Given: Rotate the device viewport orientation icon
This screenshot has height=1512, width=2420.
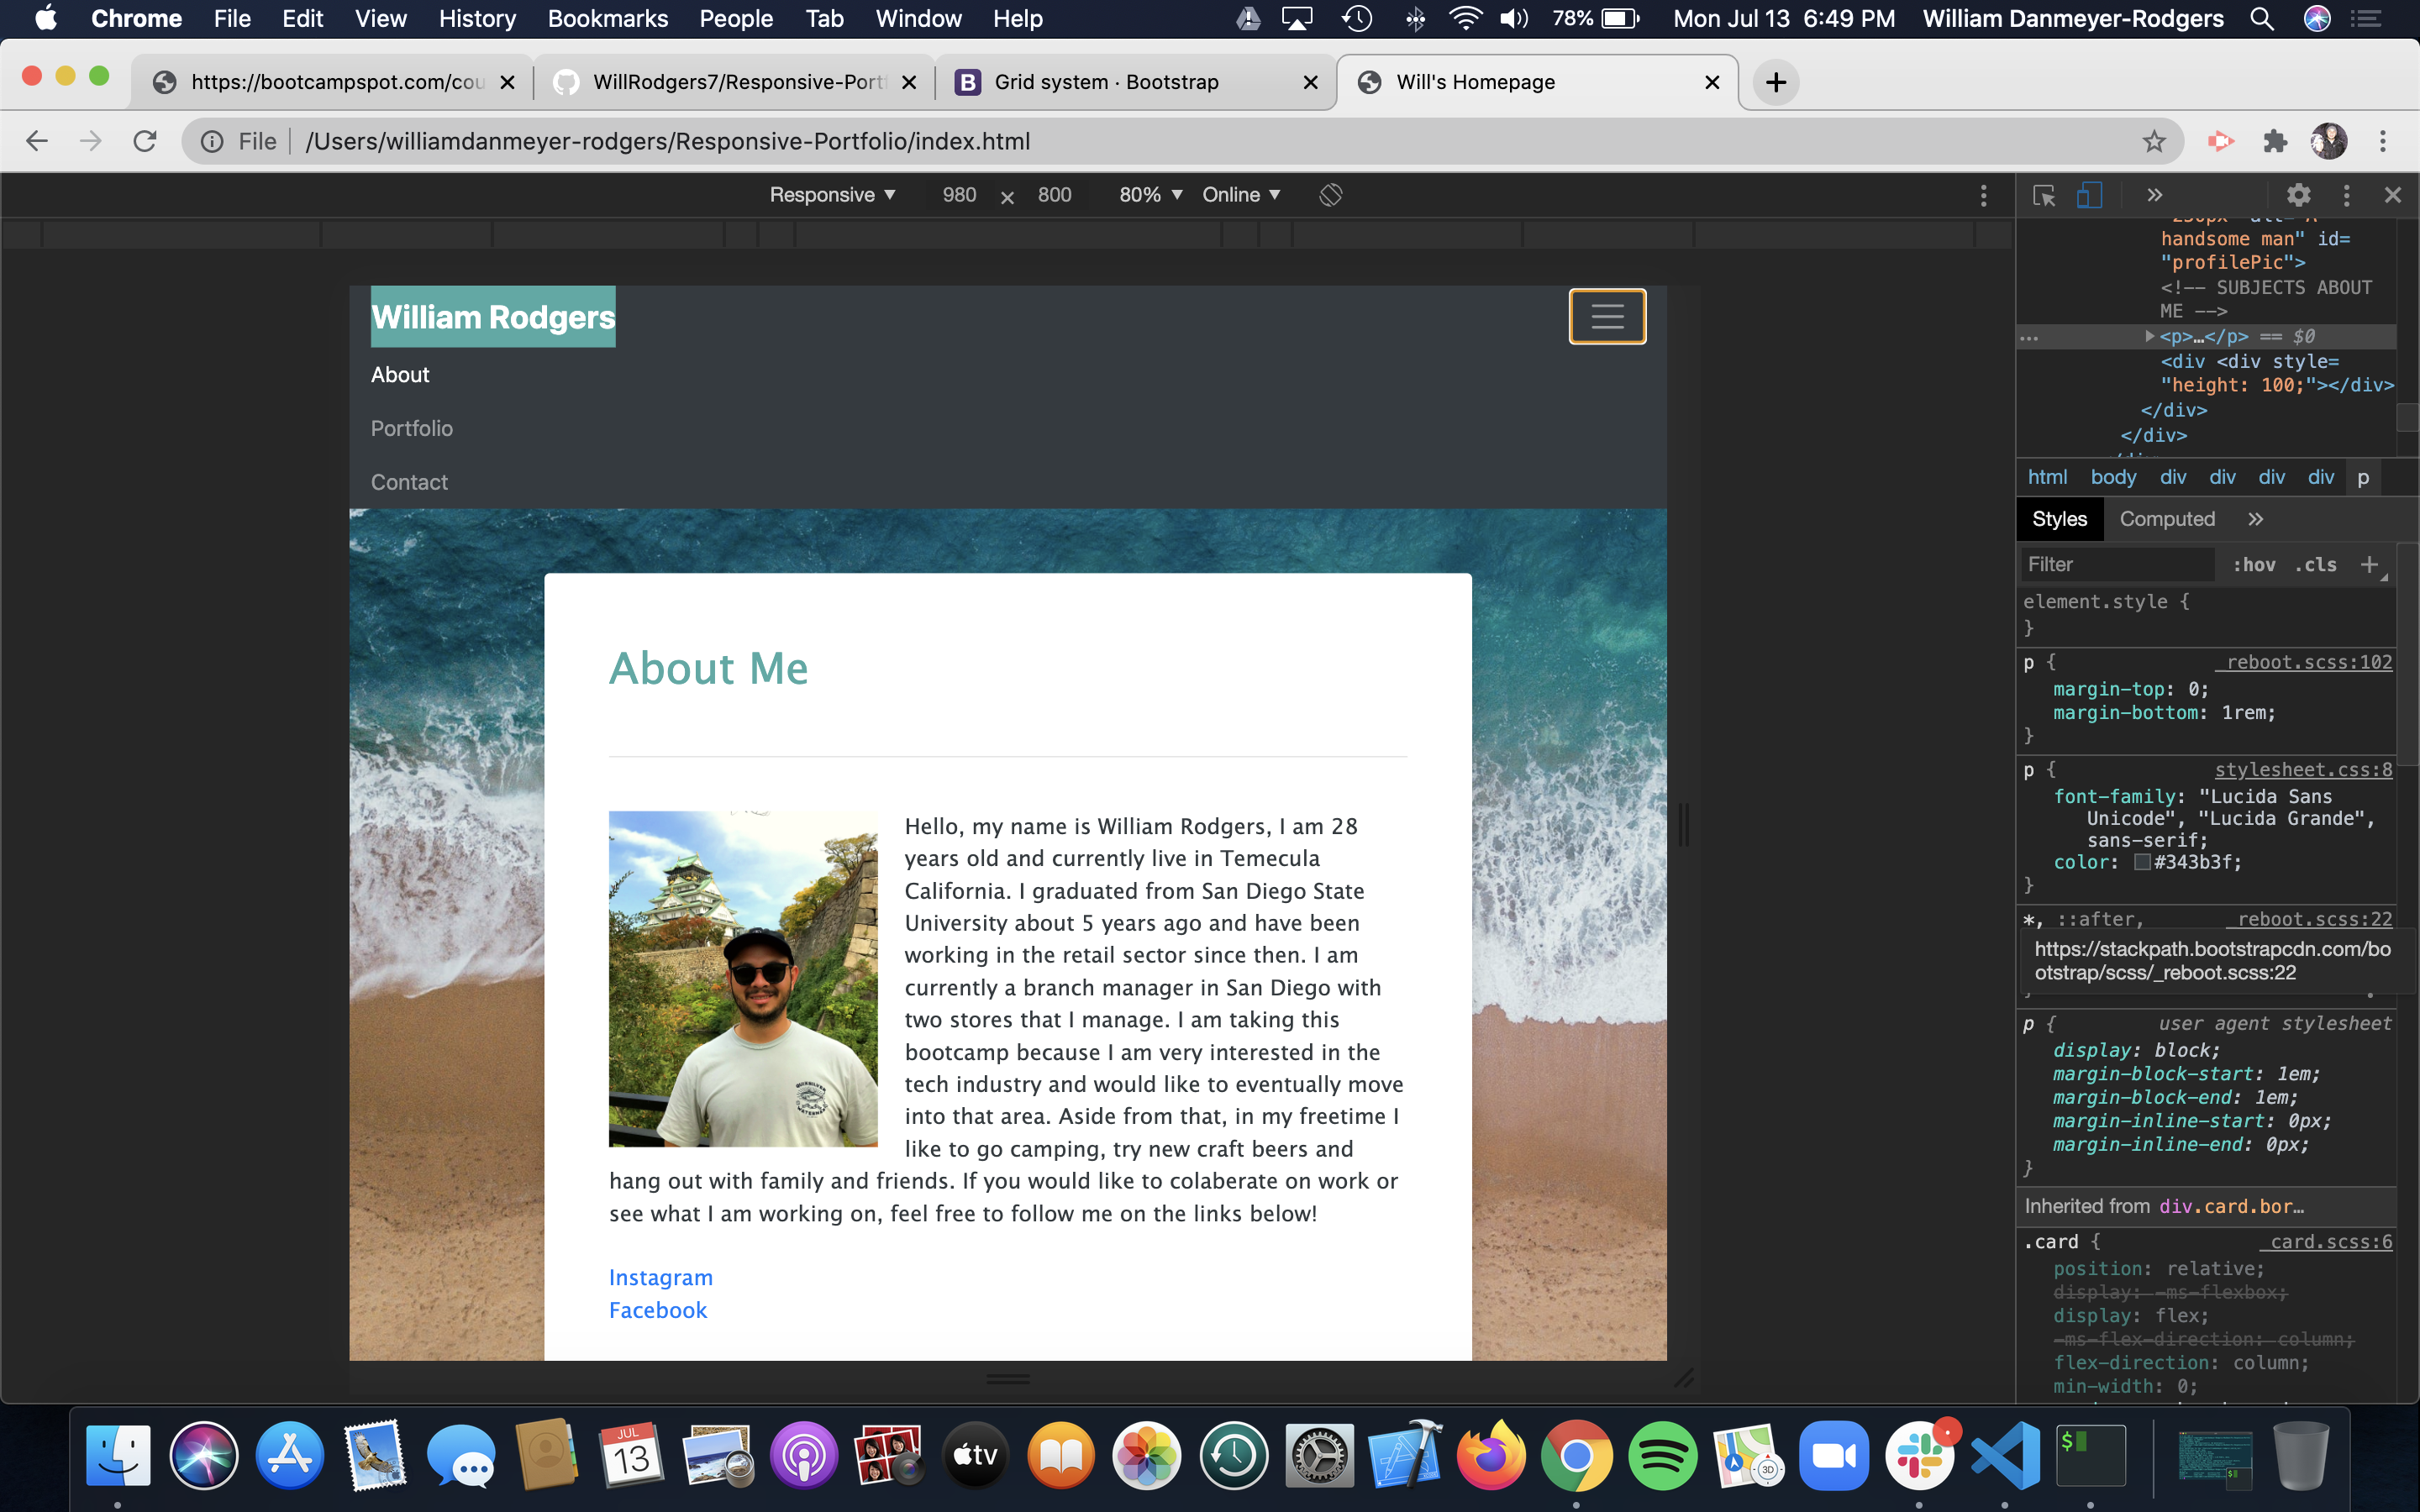Looking at the screenshot, I should point(1330,195).
